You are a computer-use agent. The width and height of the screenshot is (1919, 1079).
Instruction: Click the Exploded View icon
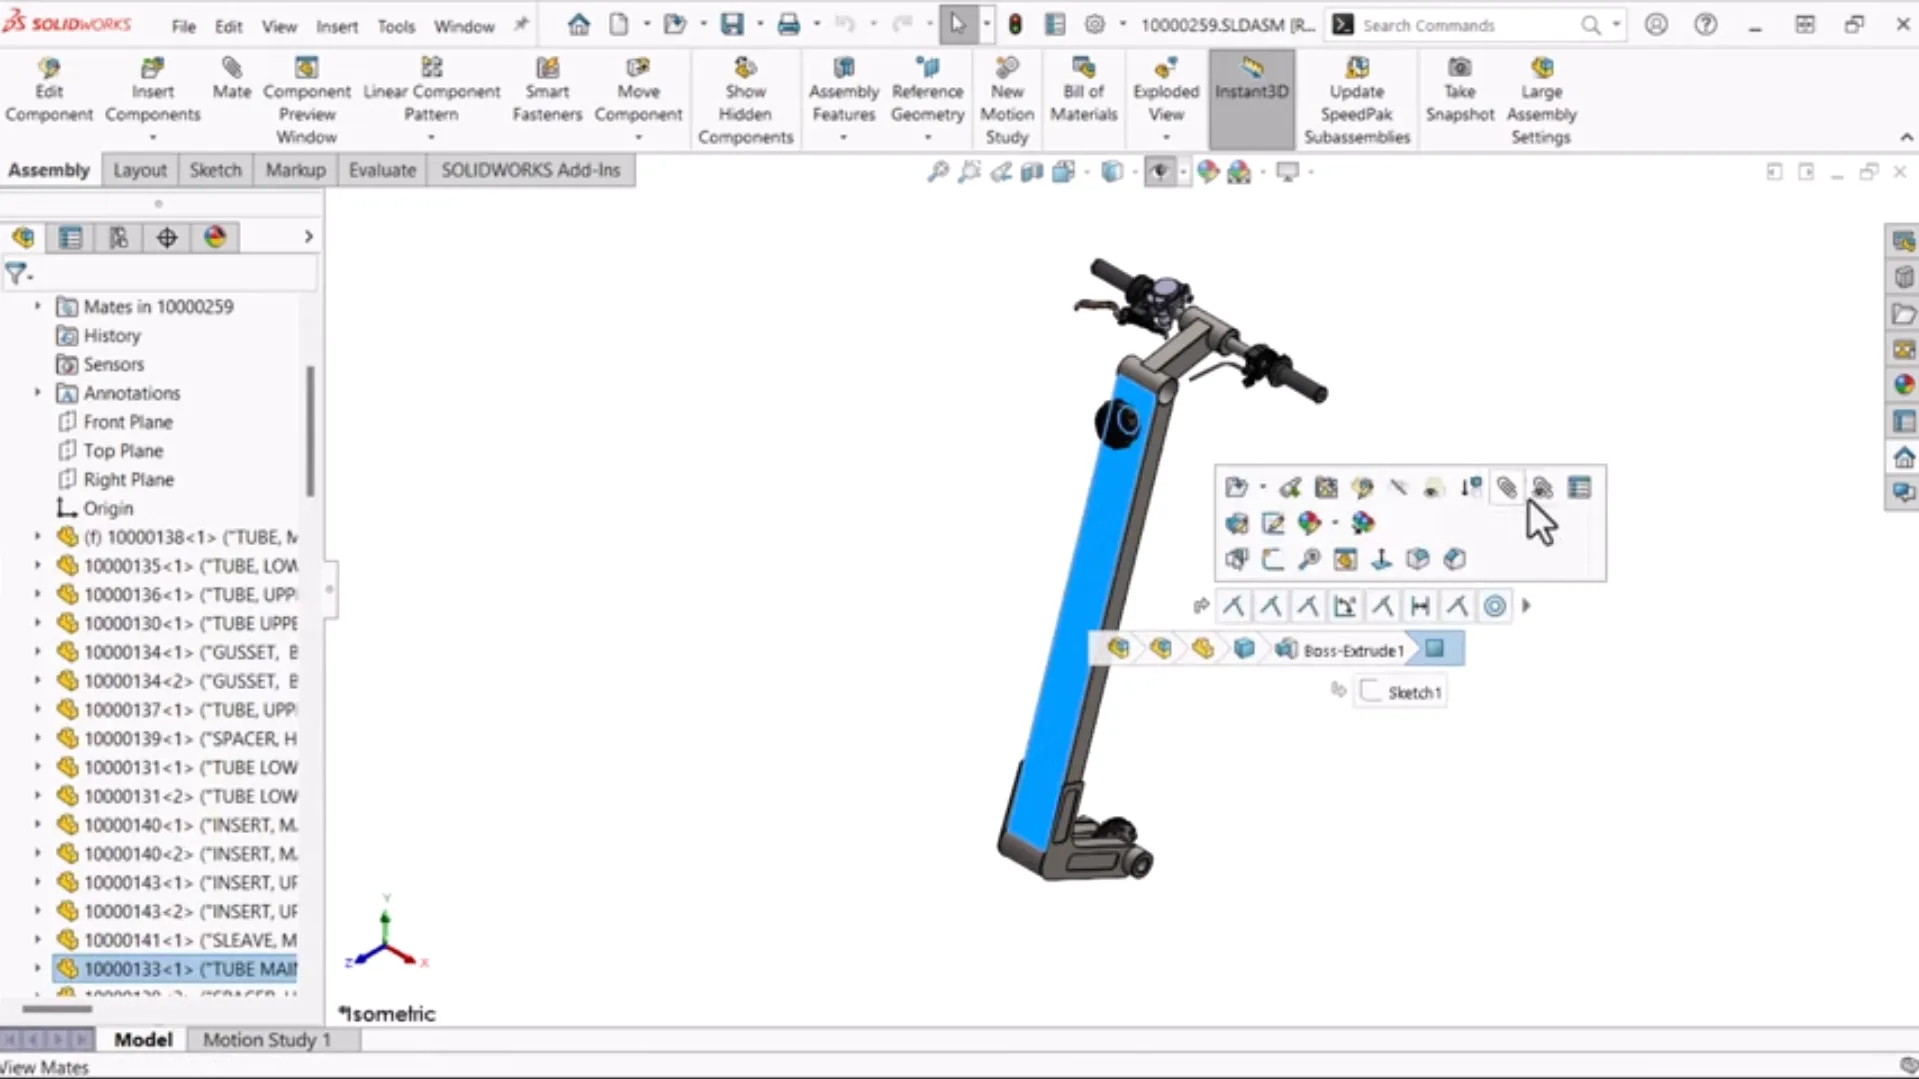pyautogui.click(x=1165, y=90)
